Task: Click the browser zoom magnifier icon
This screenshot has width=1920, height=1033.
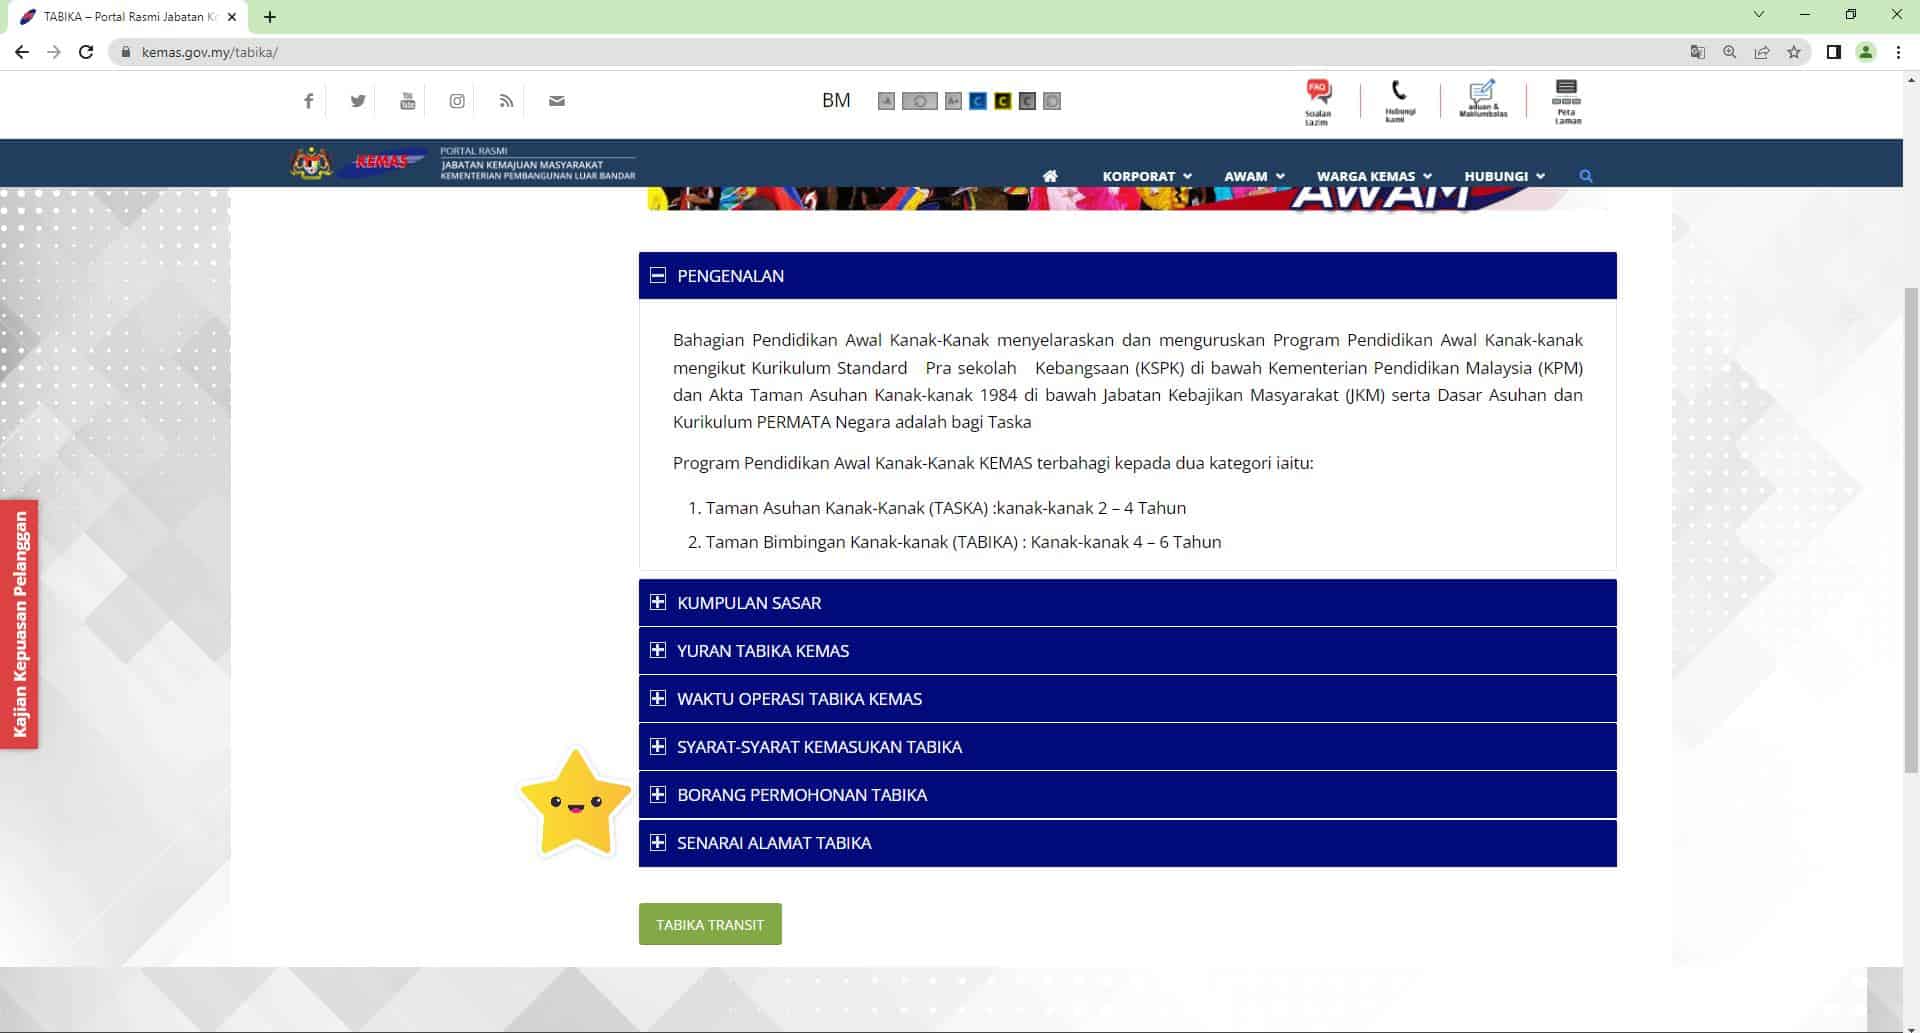Action: 1729,52
